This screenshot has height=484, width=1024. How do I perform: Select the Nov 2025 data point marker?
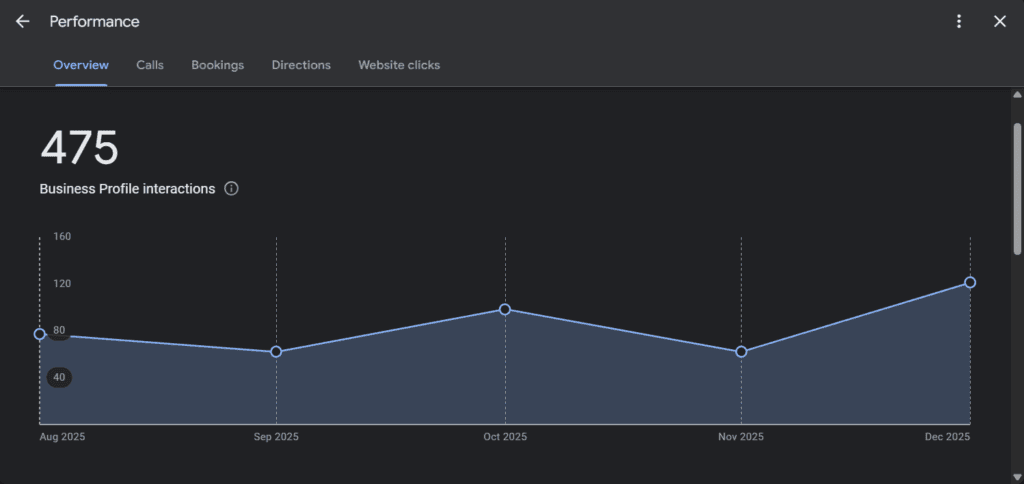741,352
